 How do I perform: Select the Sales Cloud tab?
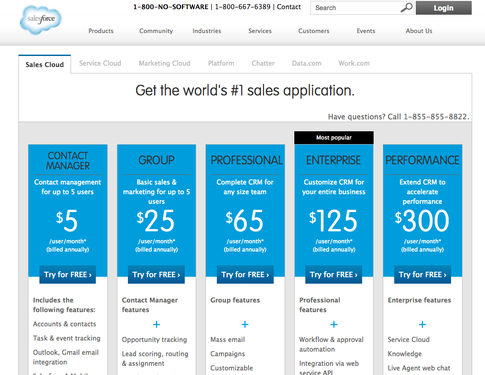point(45,64)
